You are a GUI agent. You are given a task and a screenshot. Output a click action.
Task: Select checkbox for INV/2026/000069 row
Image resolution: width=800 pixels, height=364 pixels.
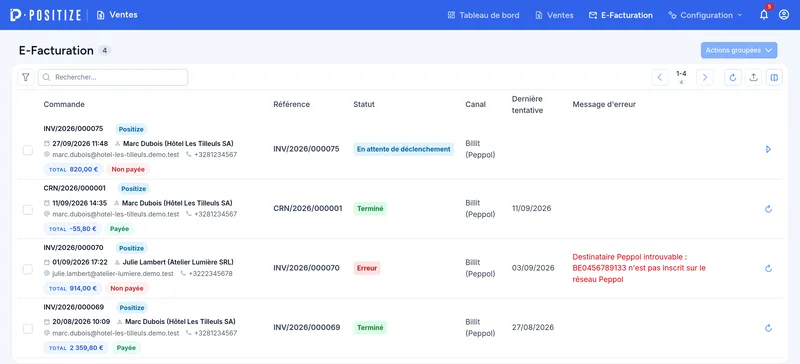click(28, 329)
